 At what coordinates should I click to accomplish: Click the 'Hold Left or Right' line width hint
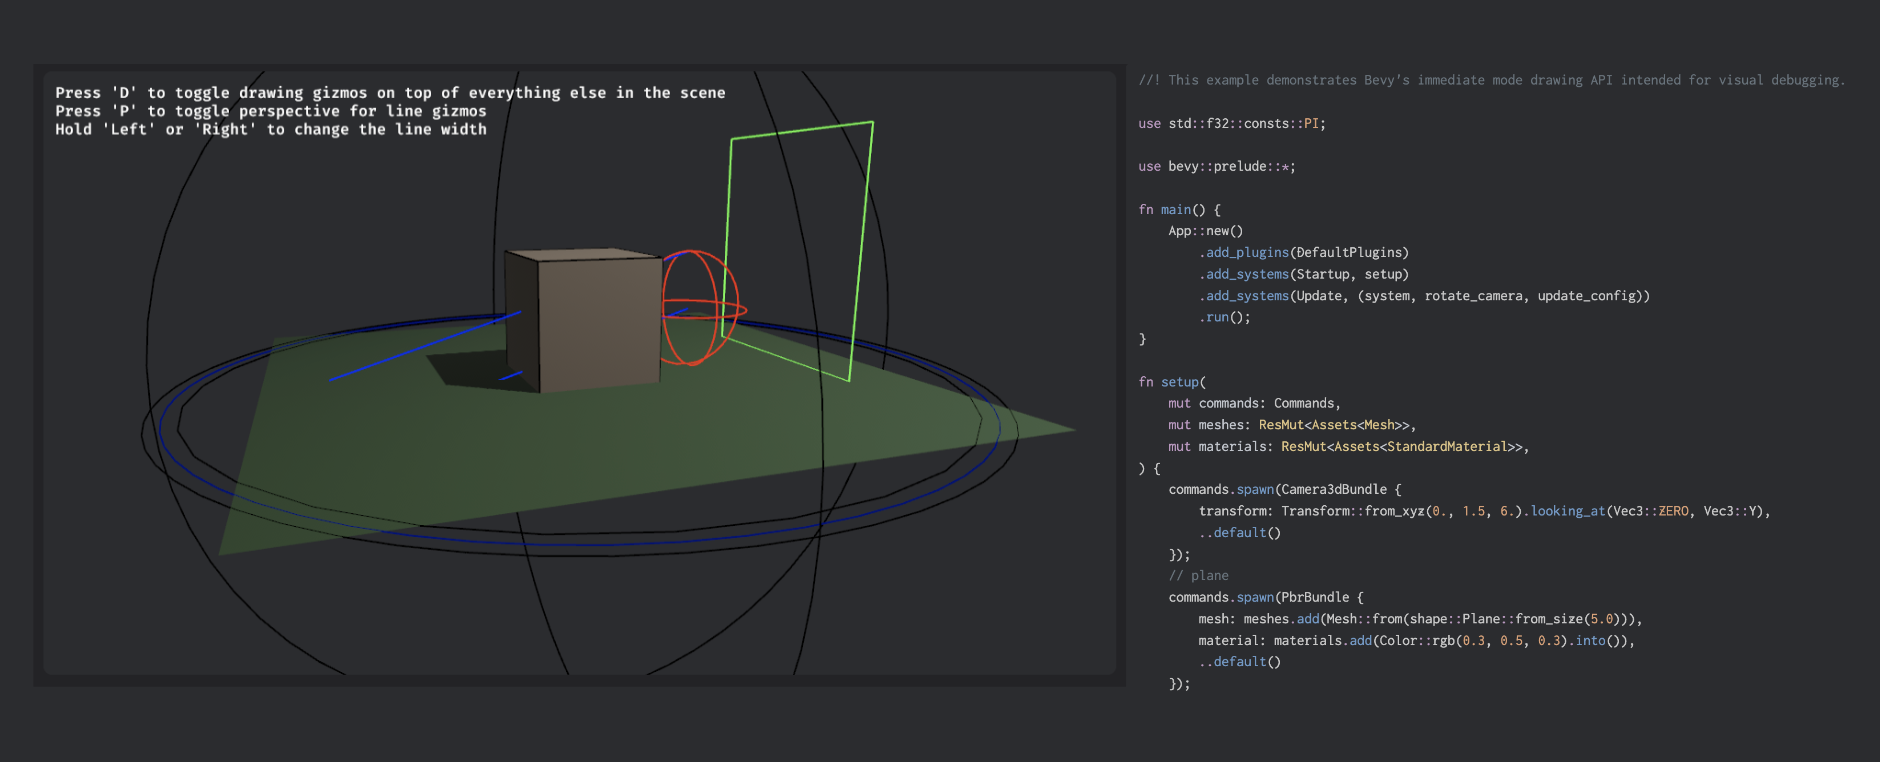pos(270,129)
